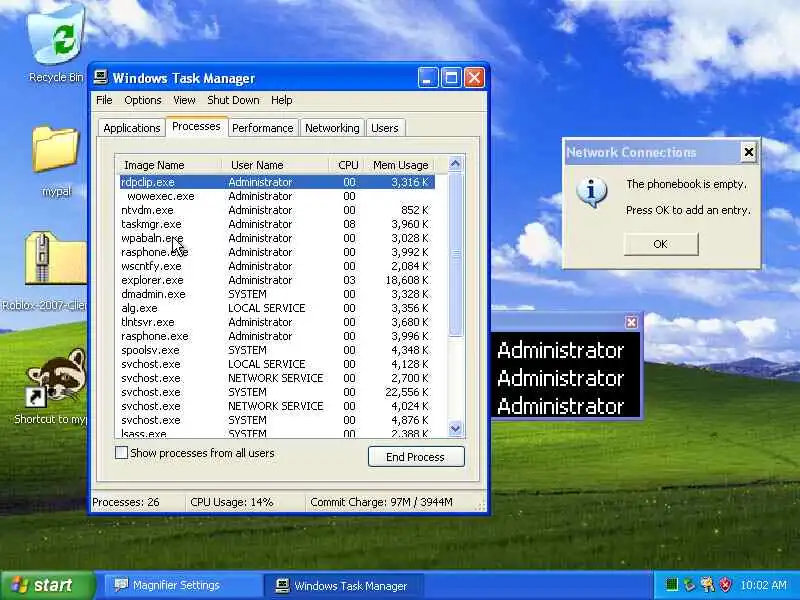This screenshot has width=800, height=600.
Task: Sort processes by User Name column
Action: [275, 165]
